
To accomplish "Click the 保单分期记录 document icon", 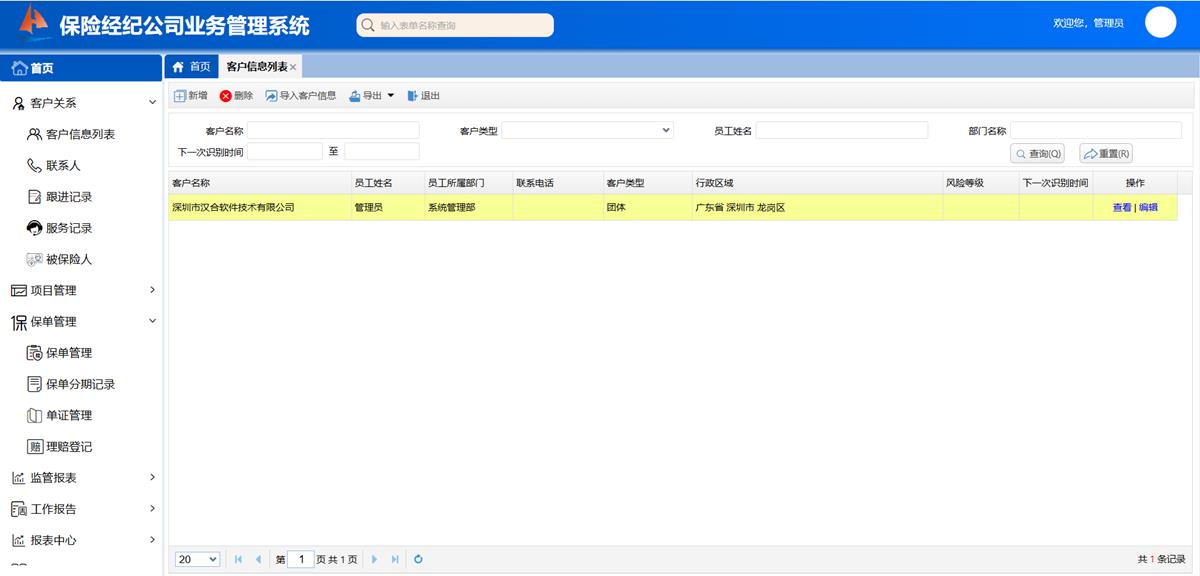I will [x=35, y=384].
